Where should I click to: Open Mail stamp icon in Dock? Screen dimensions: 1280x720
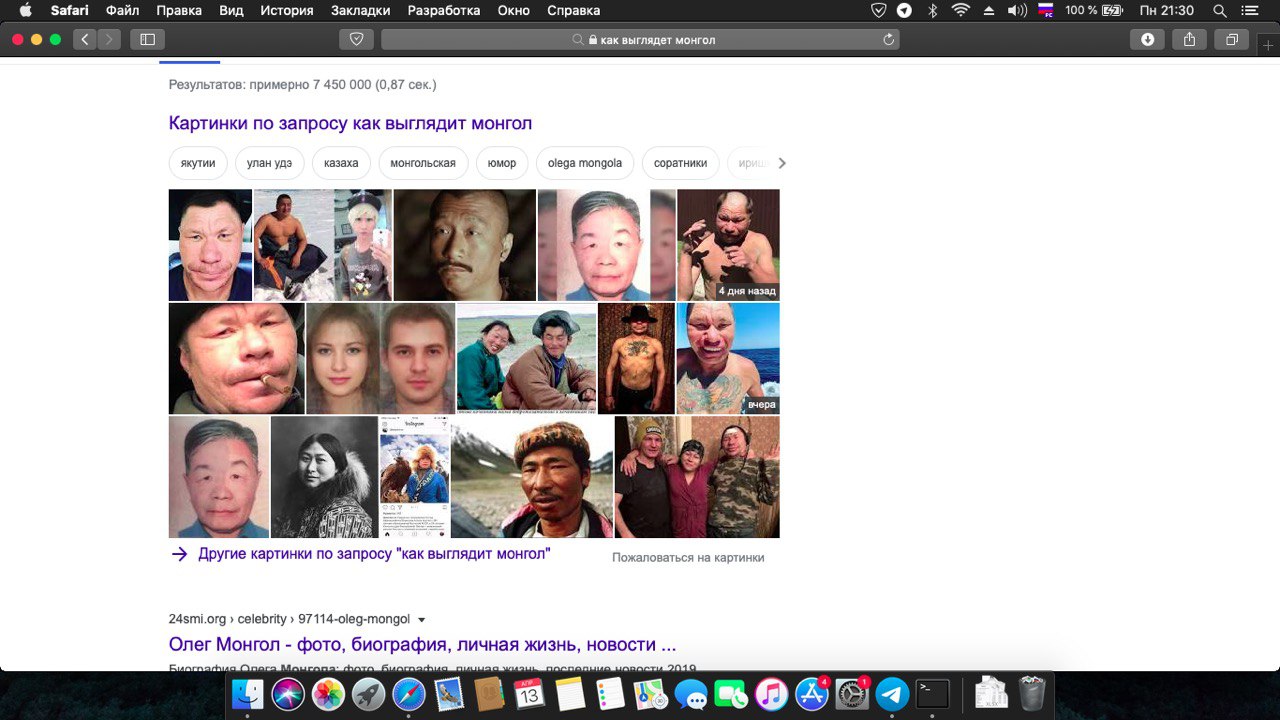pyautogui.click(x=449, y=693)
